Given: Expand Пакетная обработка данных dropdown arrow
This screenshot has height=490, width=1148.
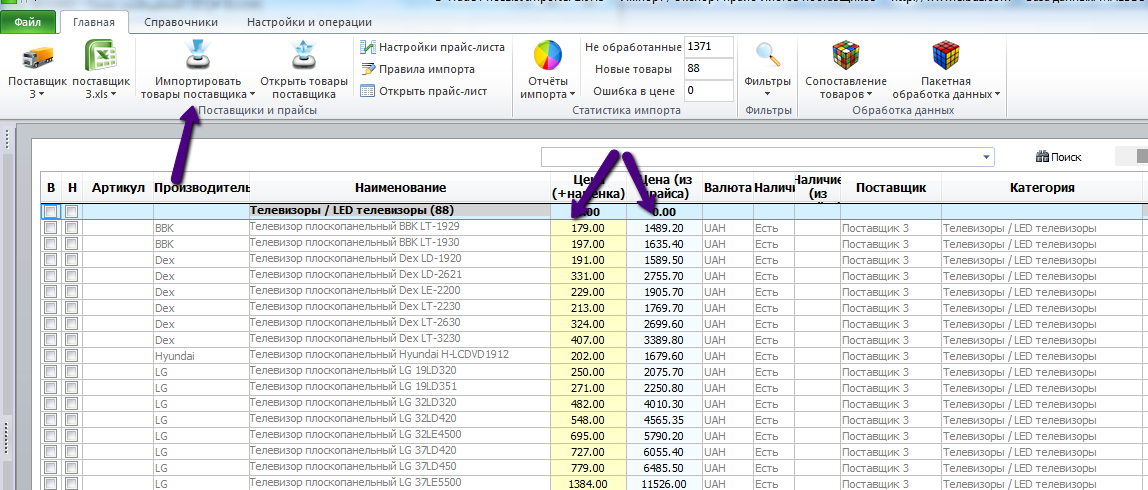Looking at the screenshot, I should (997, 94).
